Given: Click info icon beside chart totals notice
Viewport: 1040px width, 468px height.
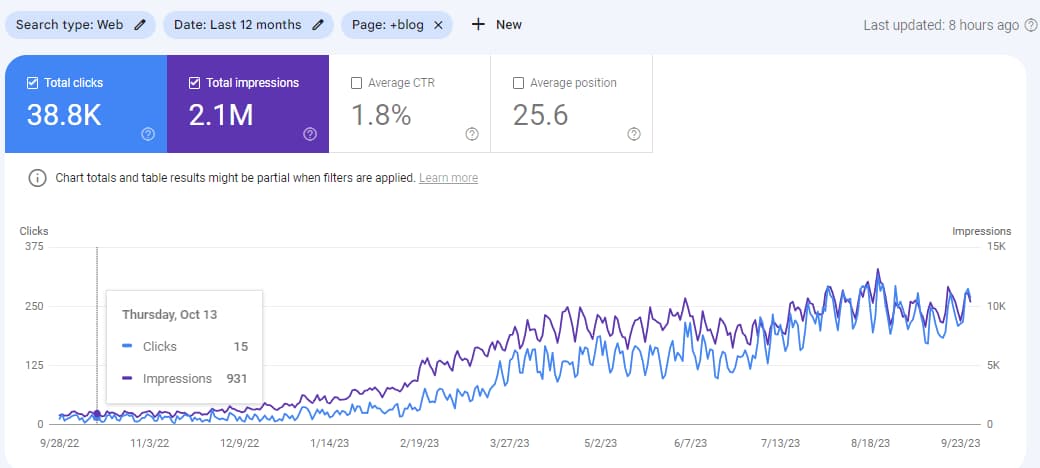Looking at the screenshot, I should click(x=37, y=178).
